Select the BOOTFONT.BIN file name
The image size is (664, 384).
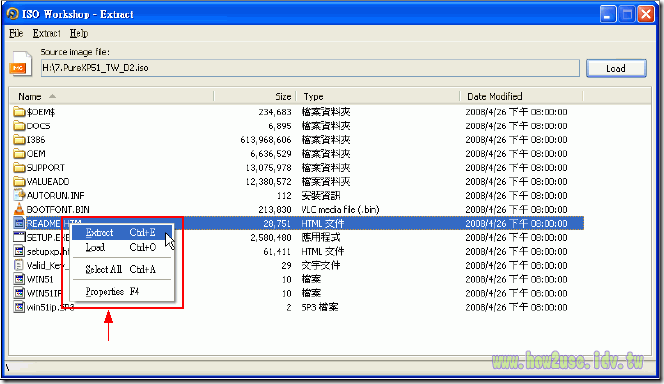tap(58, 210)
